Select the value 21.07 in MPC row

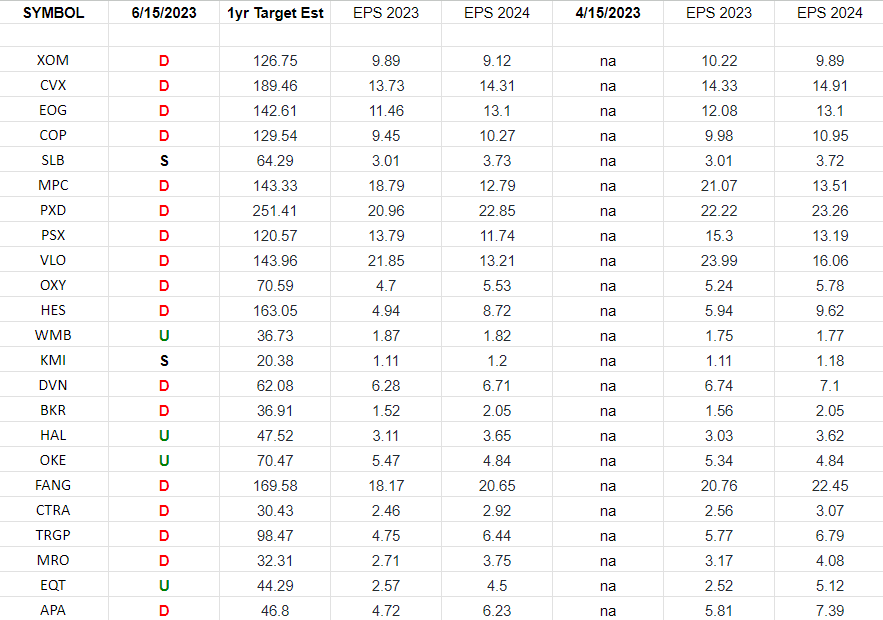coord(719,186)
